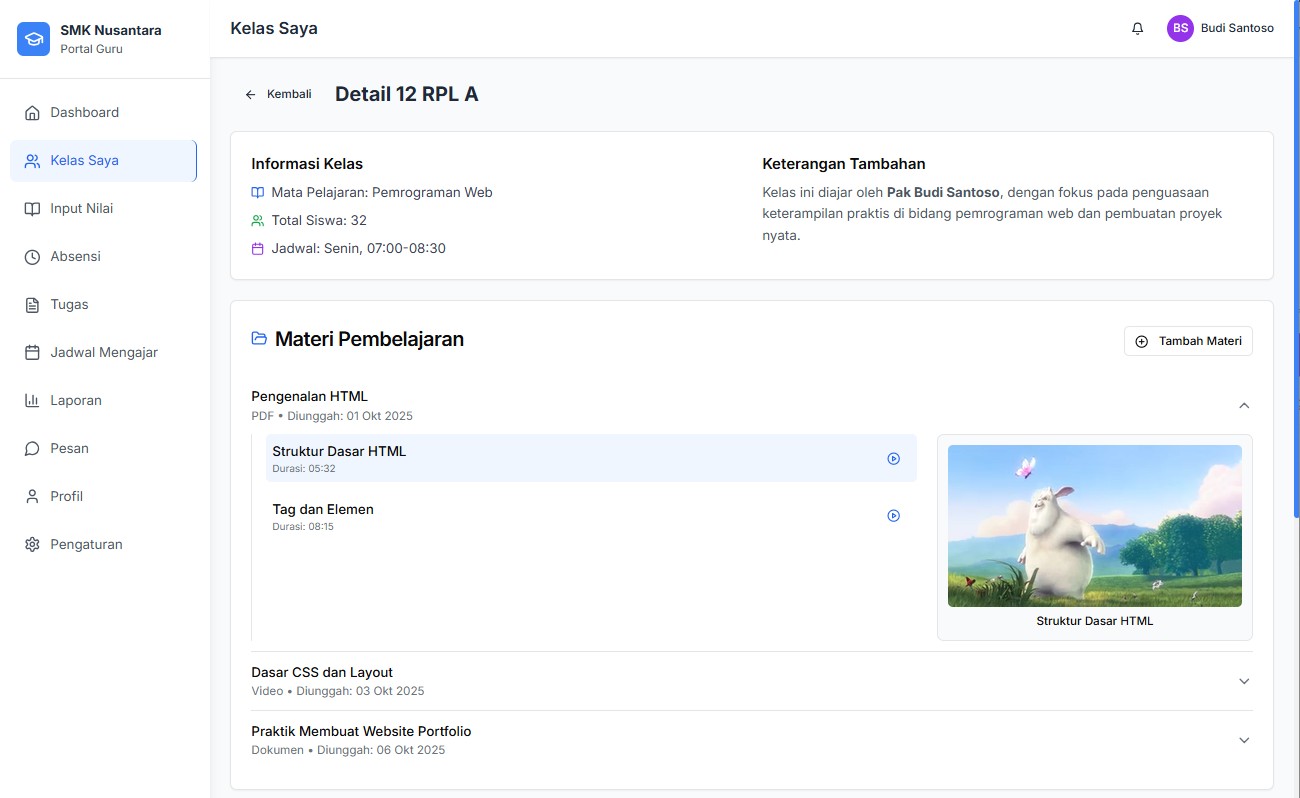Image resolution: width=1300 pixels, height=798 pixels.
Task: Open Input Nilai from the sidebar
Action: point(82,209)
